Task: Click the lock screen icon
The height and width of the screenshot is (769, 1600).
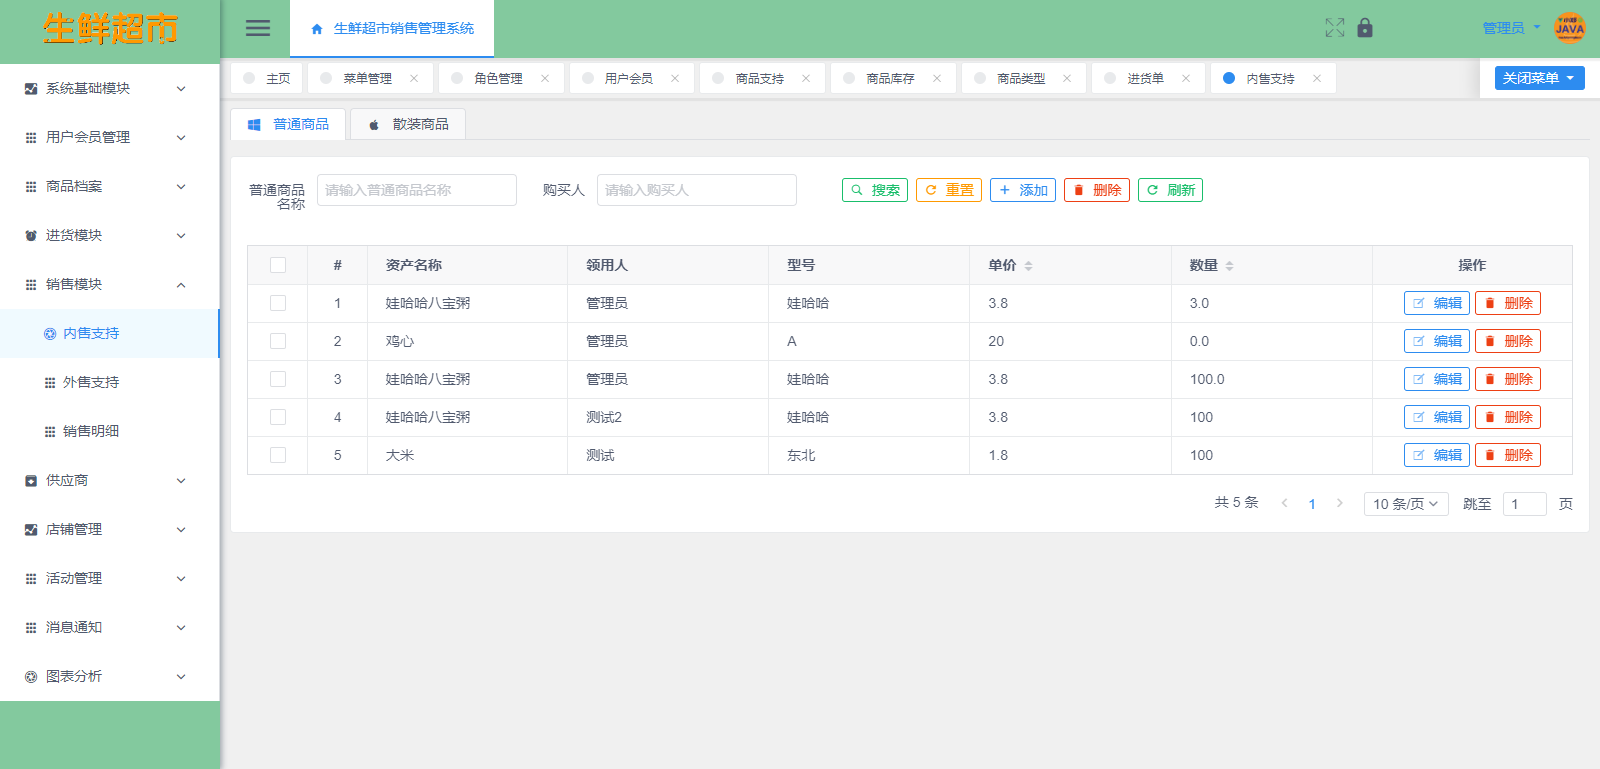Action: click(x=1365, y=28)
